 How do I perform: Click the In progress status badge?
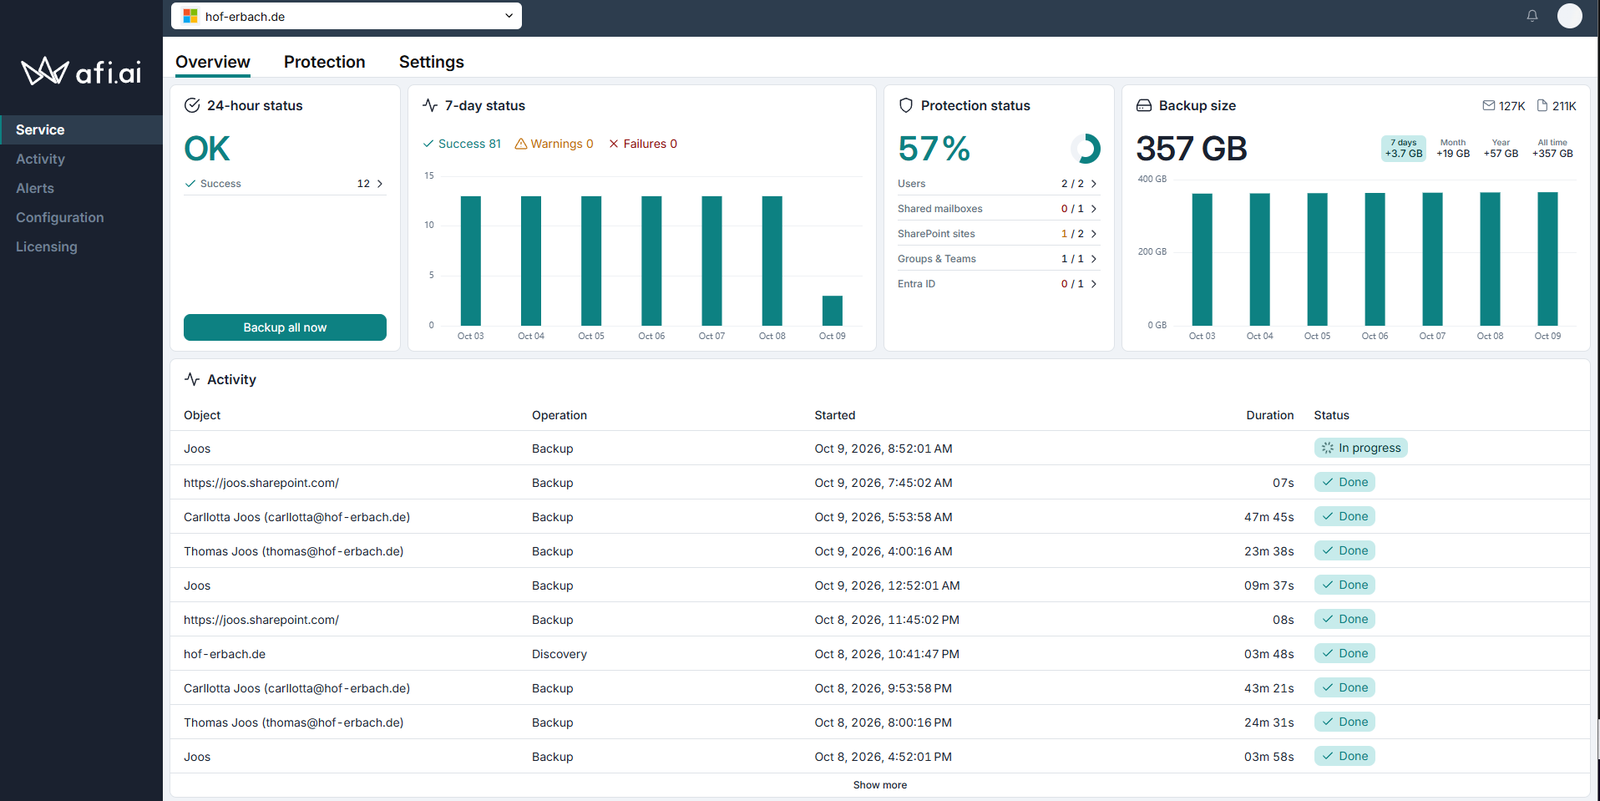[x=1361, y=448]
